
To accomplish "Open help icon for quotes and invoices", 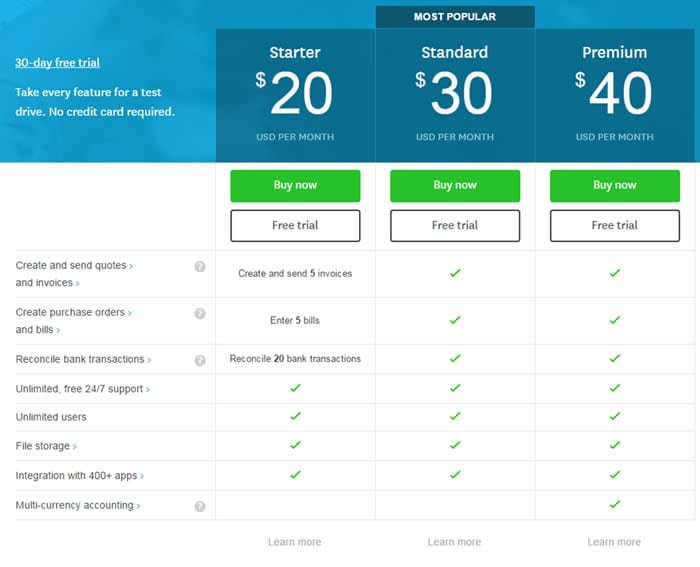I will pyautogui.click(x=200, y=267).
